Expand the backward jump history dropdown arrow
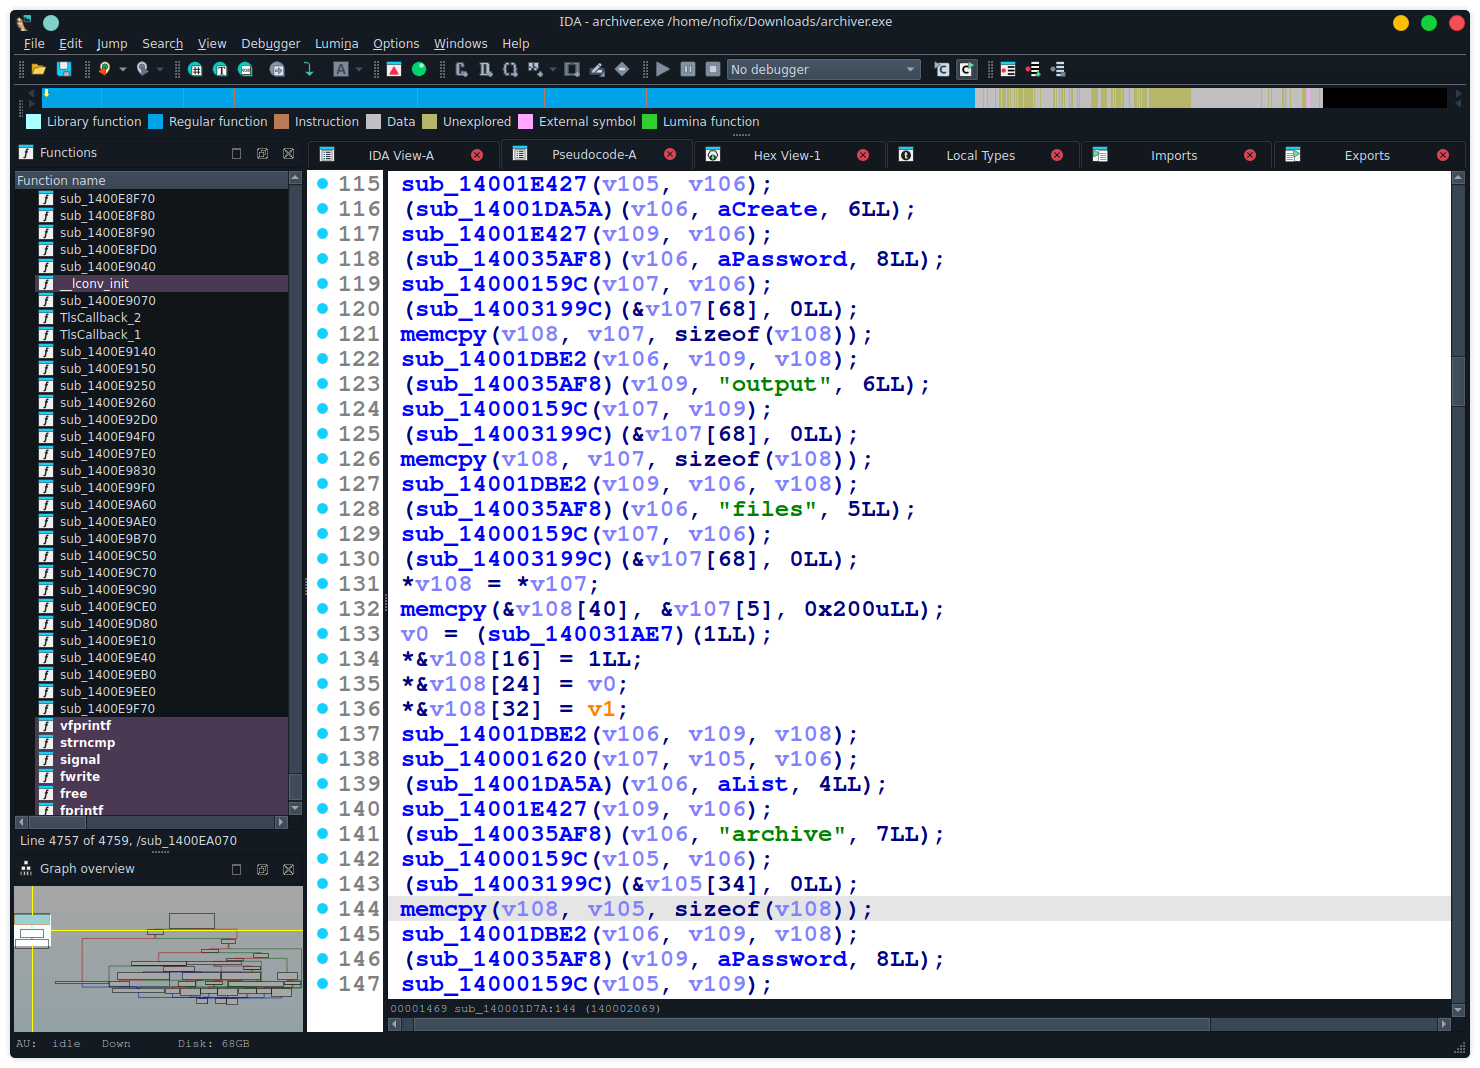 click(x=123, y=69)
